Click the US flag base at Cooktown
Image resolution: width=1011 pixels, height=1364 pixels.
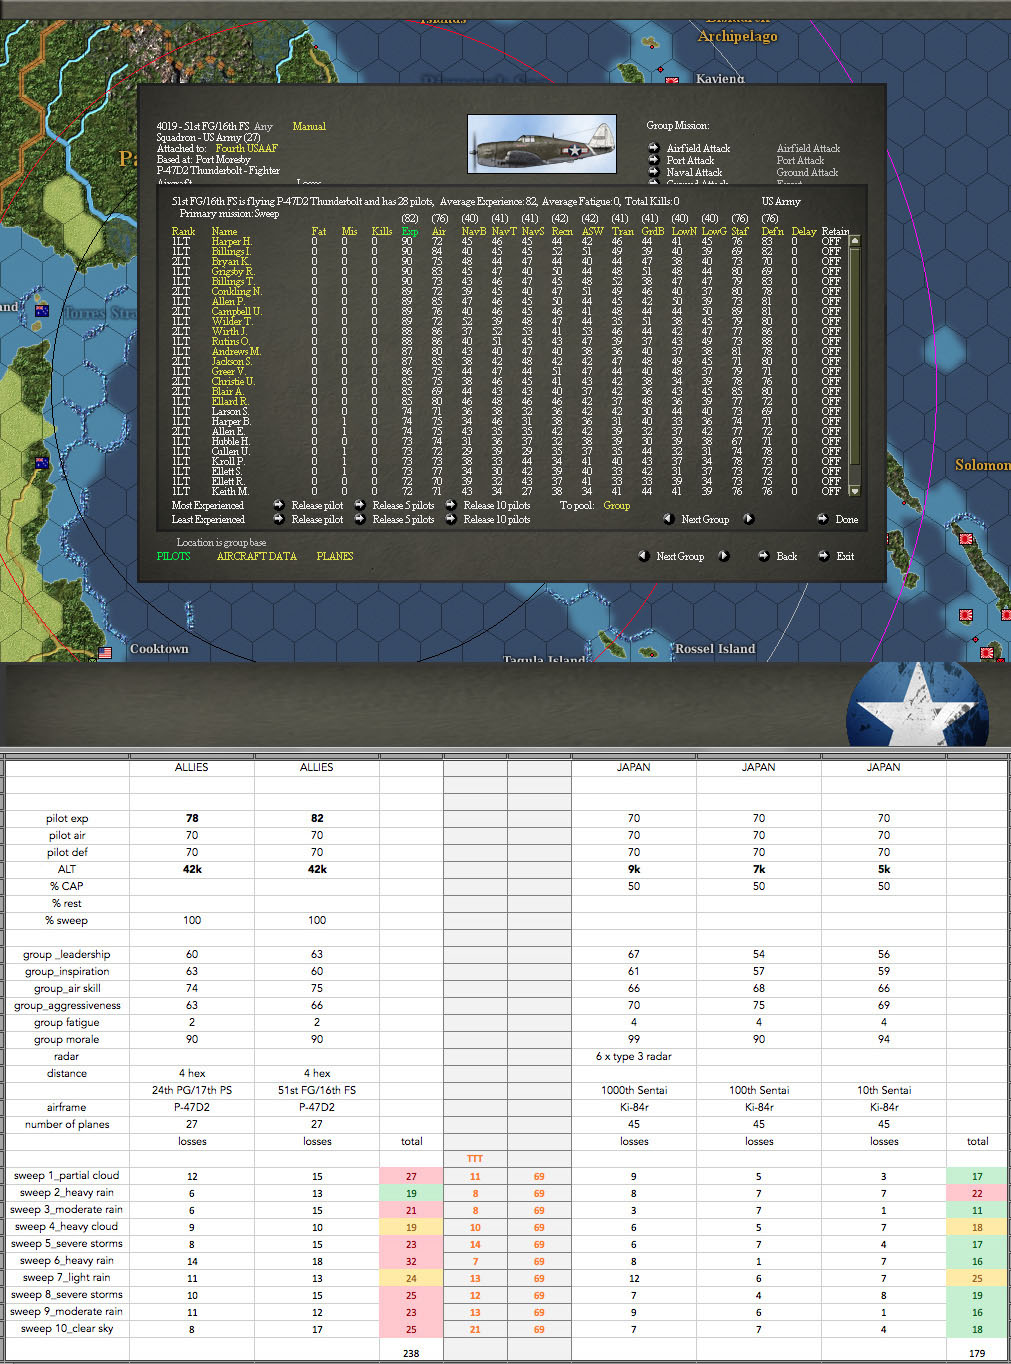105,653
